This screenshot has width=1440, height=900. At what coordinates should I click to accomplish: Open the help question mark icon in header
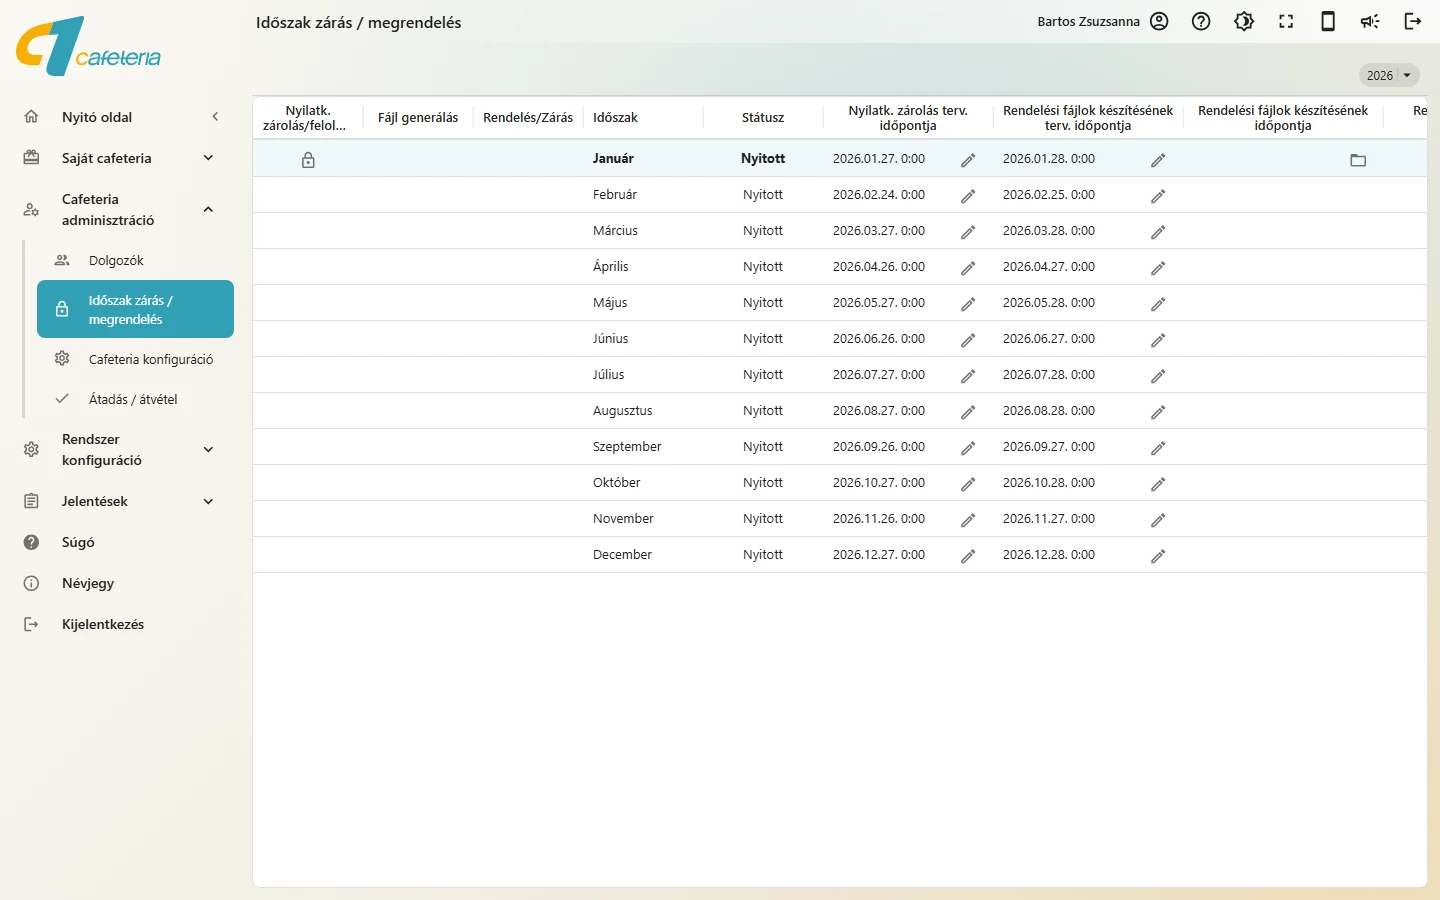pos(1201,21)
